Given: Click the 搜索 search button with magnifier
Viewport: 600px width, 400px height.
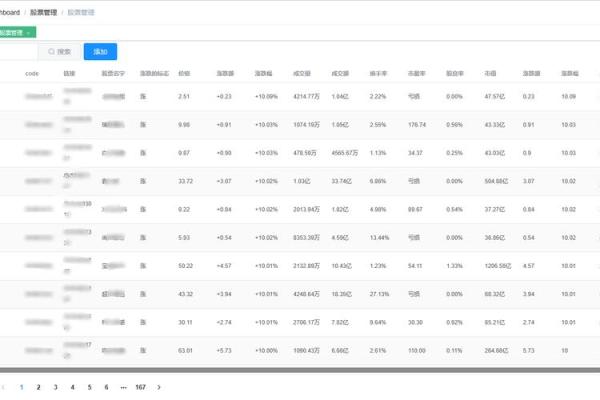Looking at the screenshot, I should point(60,52).
